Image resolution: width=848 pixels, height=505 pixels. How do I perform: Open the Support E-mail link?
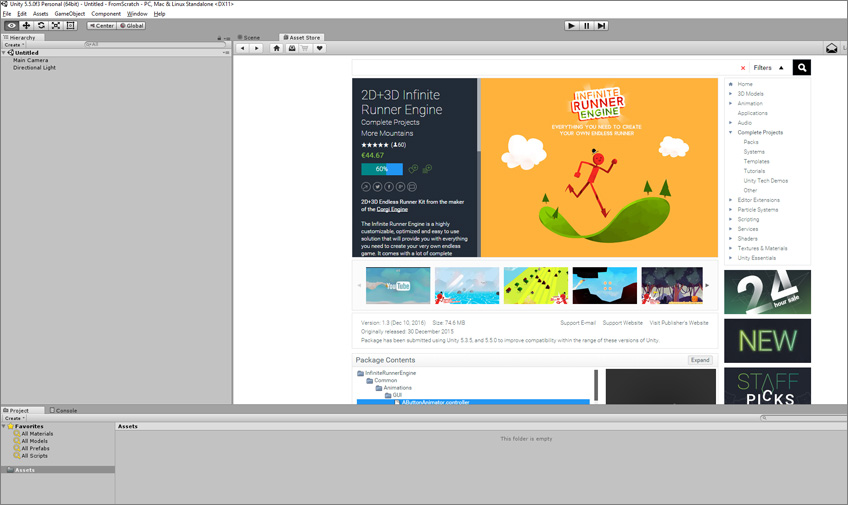coord(578,323)
